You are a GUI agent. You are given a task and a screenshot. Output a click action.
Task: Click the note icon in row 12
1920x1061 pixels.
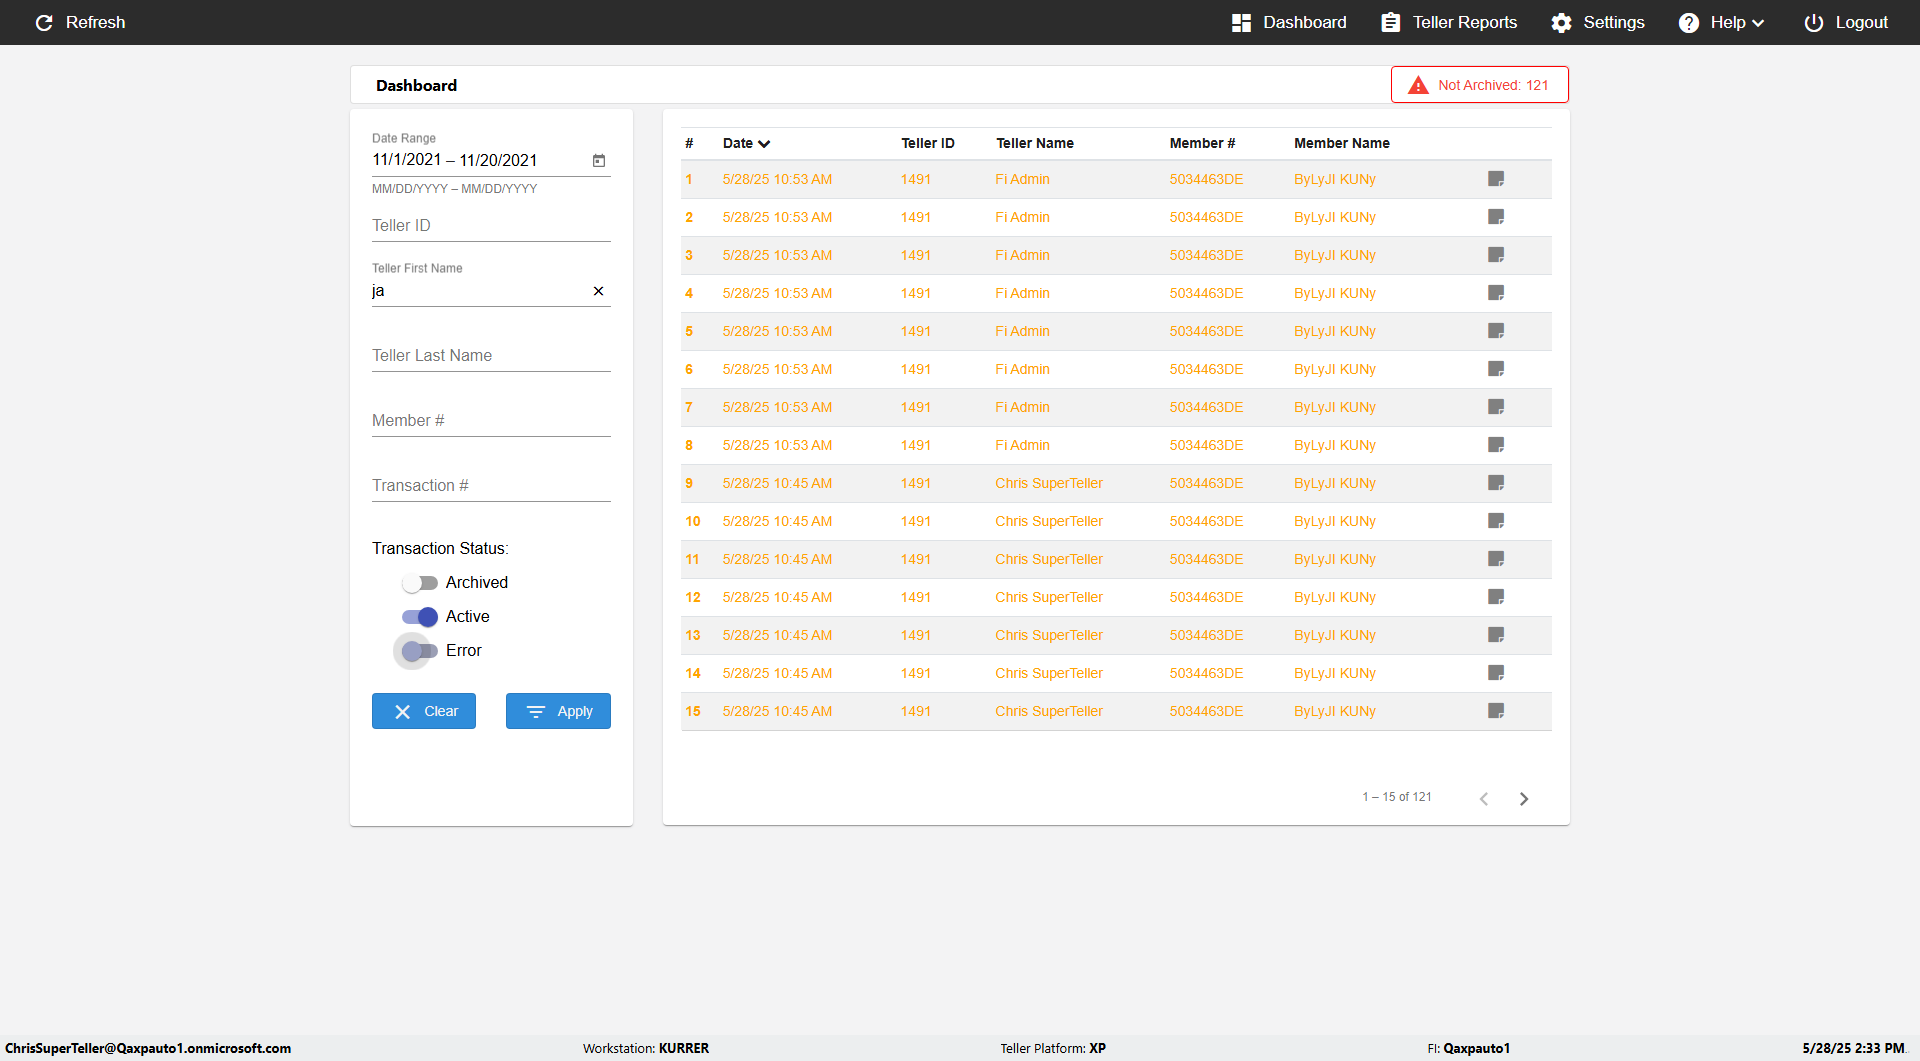(x=1496, y=597)
